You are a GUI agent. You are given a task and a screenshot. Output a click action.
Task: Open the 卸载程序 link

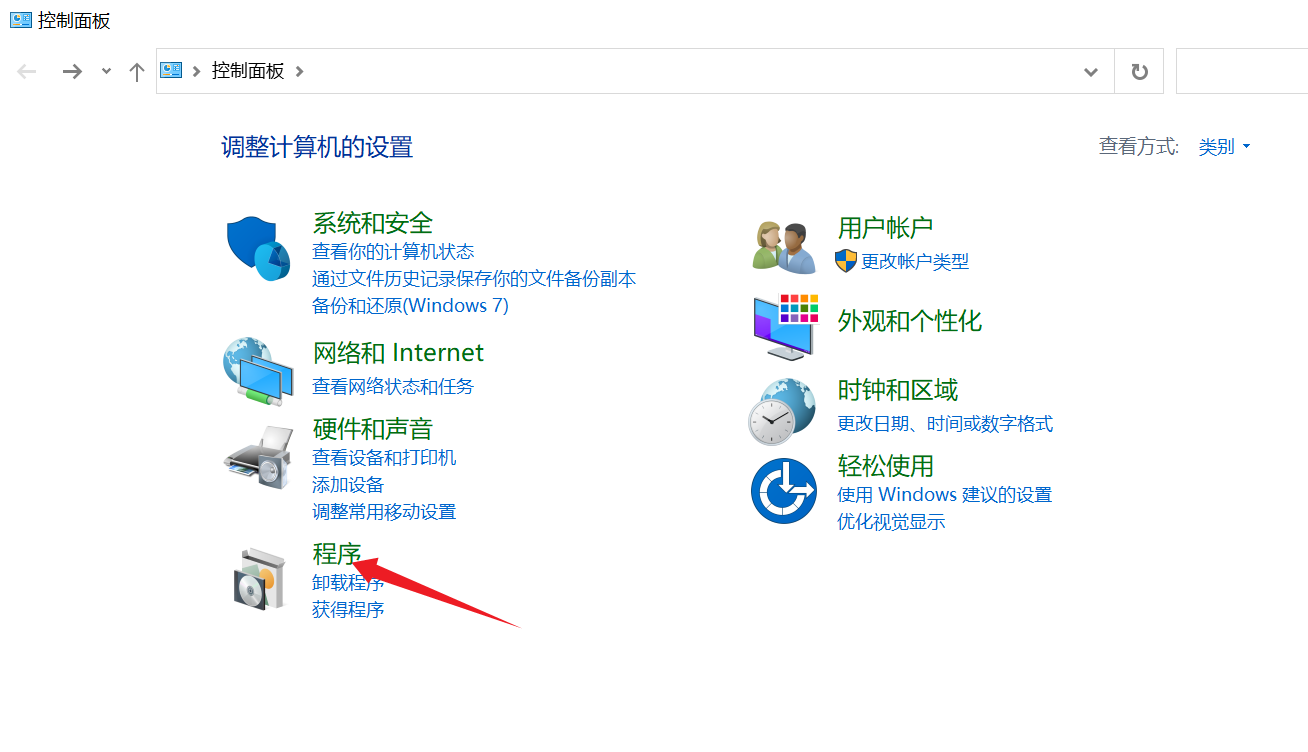[348, 583]
